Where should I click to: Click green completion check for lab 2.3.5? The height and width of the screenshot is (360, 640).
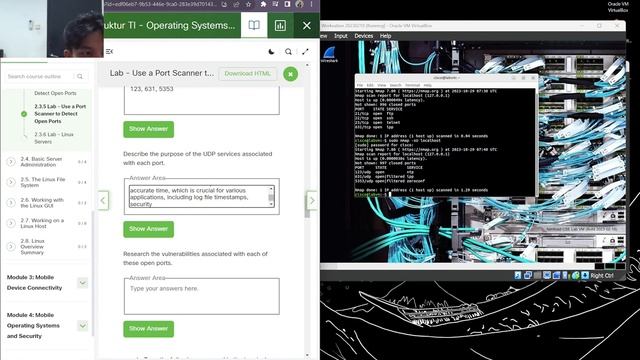pos(24,114)
